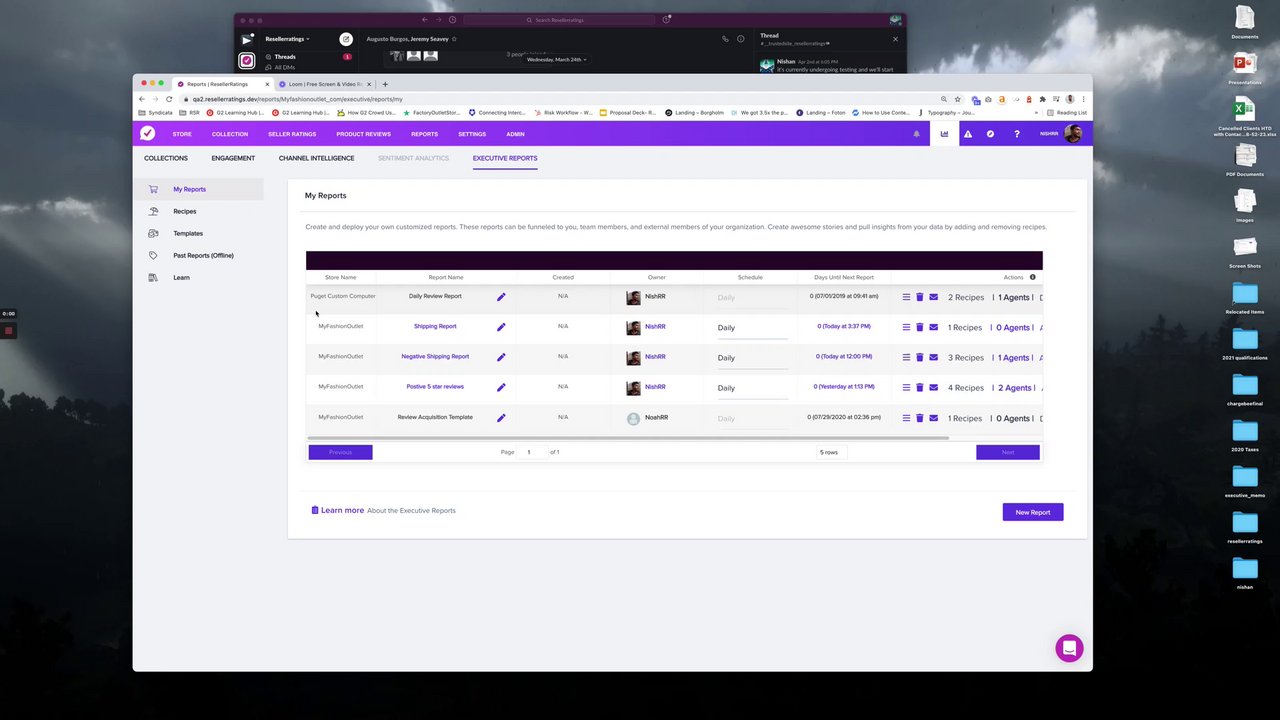Switch to the ENGAGEMENT sub-tab
This screenshot has width=1280, height=720.
tap(233, 158)
